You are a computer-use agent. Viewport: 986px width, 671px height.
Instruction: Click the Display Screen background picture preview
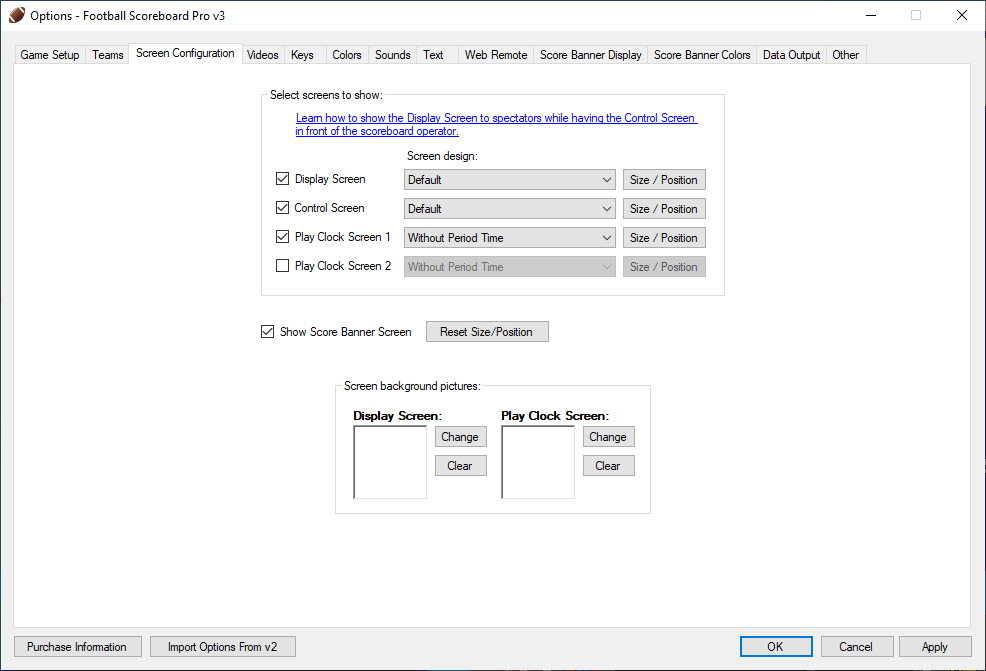(x=390, y=462)
